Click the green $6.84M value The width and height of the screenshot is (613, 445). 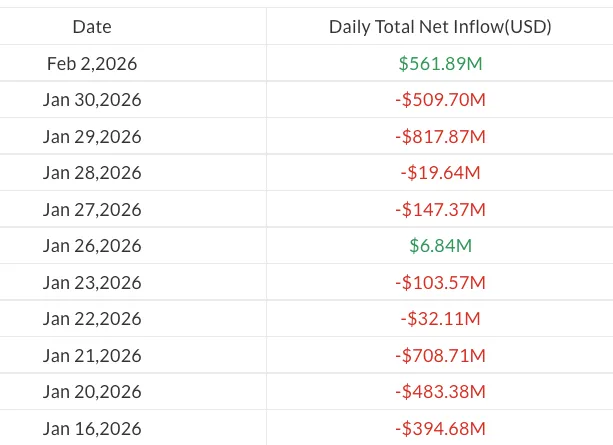[440, 246]
